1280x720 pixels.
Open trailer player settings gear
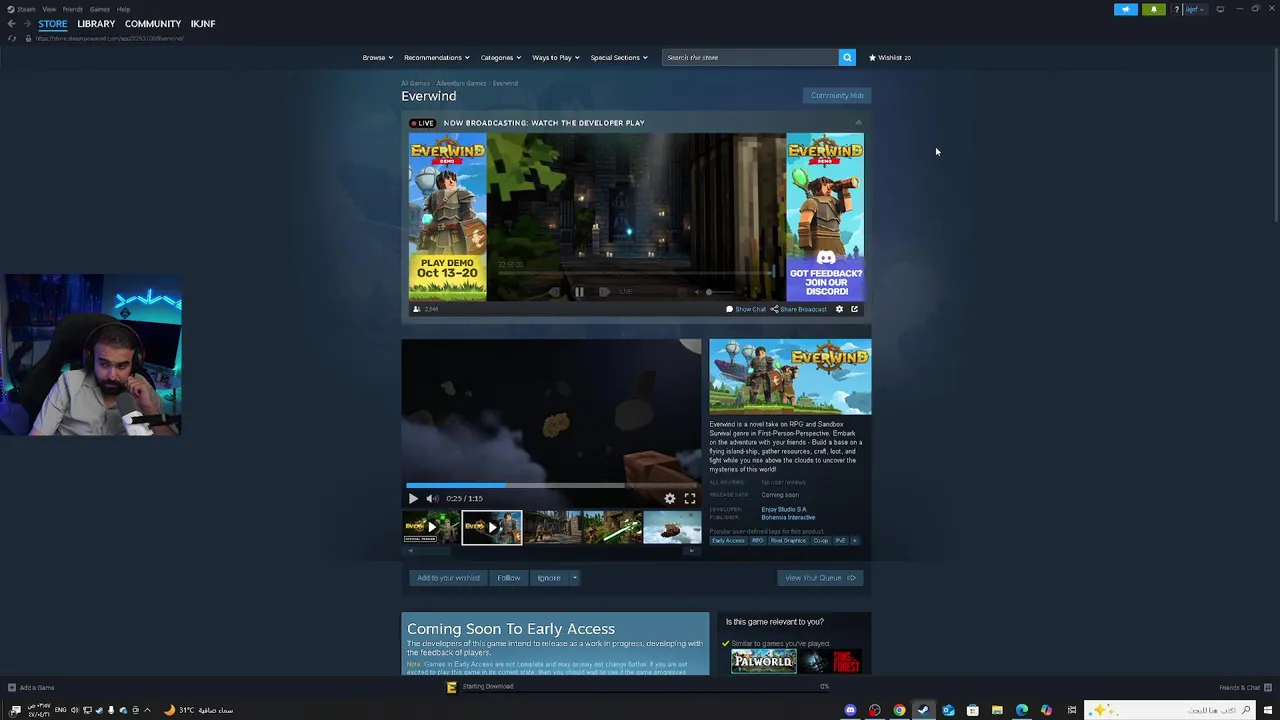670,498
